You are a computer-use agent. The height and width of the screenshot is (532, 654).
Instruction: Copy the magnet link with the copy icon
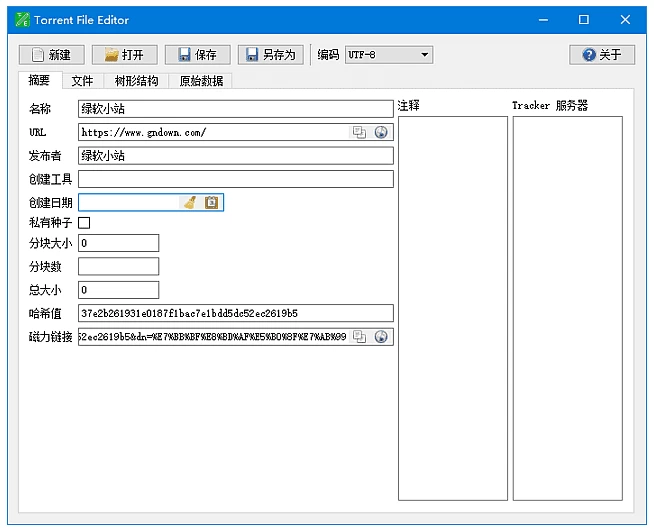(360, 337)
